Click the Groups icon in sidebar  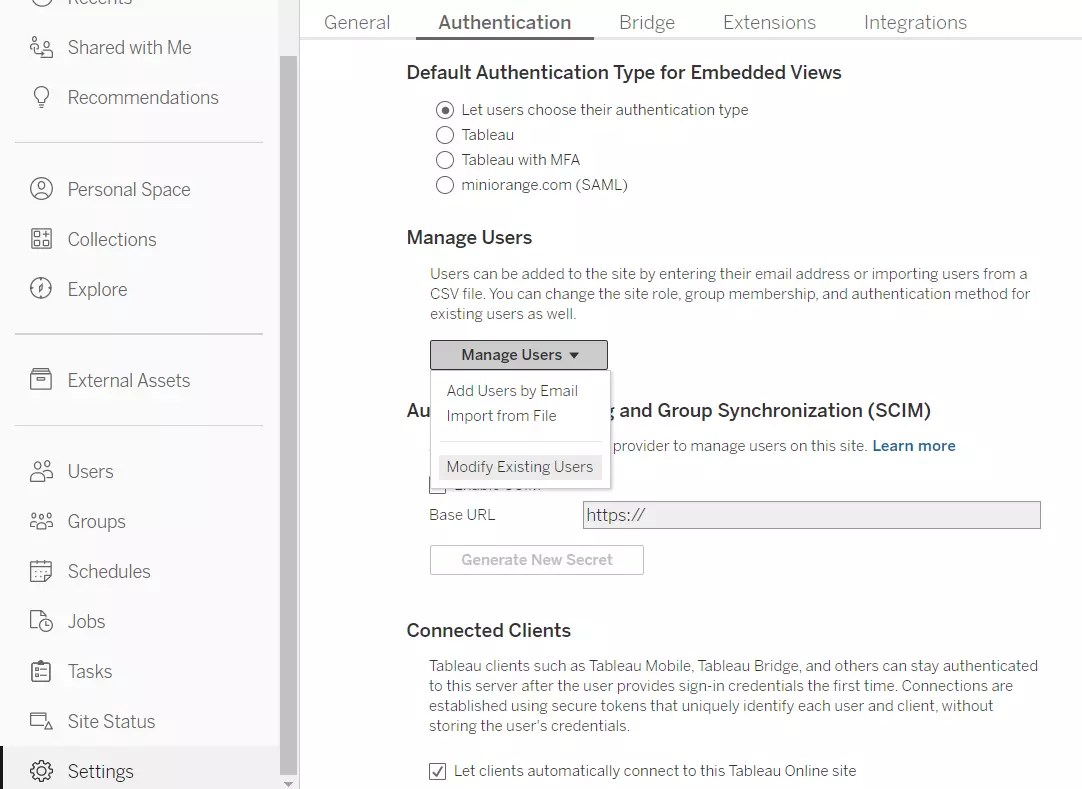point(41,521)
